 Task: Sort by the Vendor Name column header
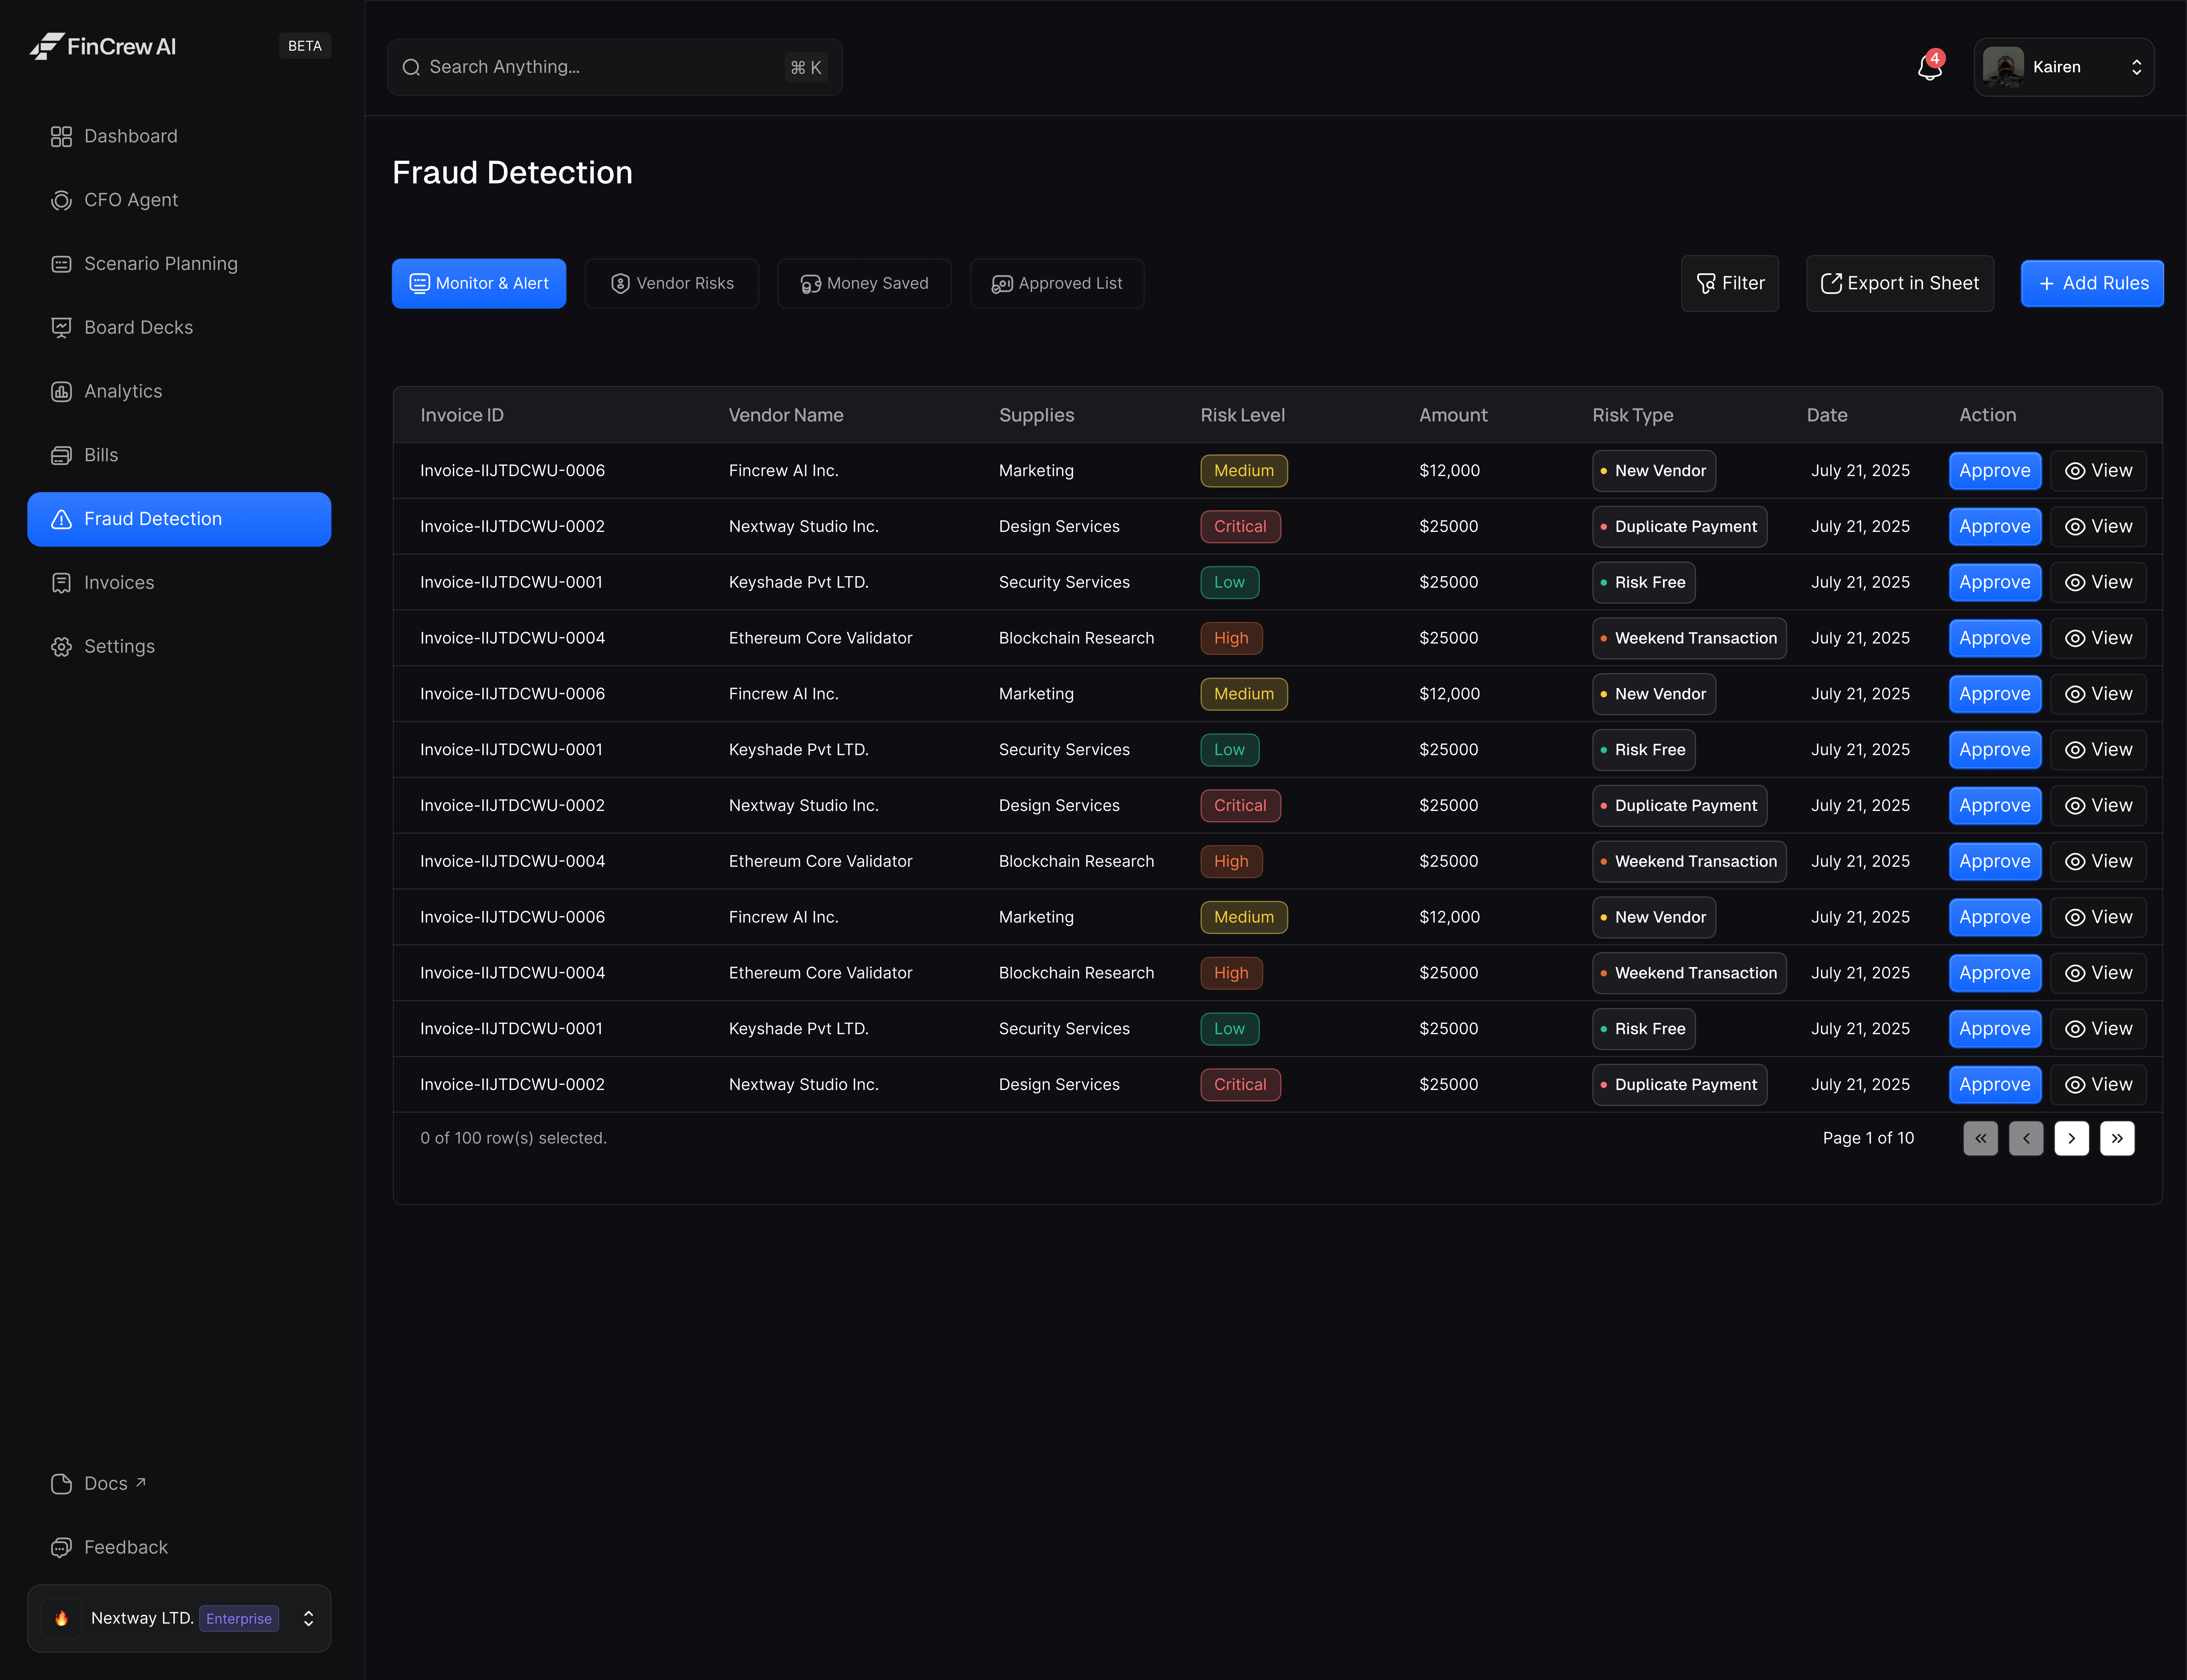[786, 415]
